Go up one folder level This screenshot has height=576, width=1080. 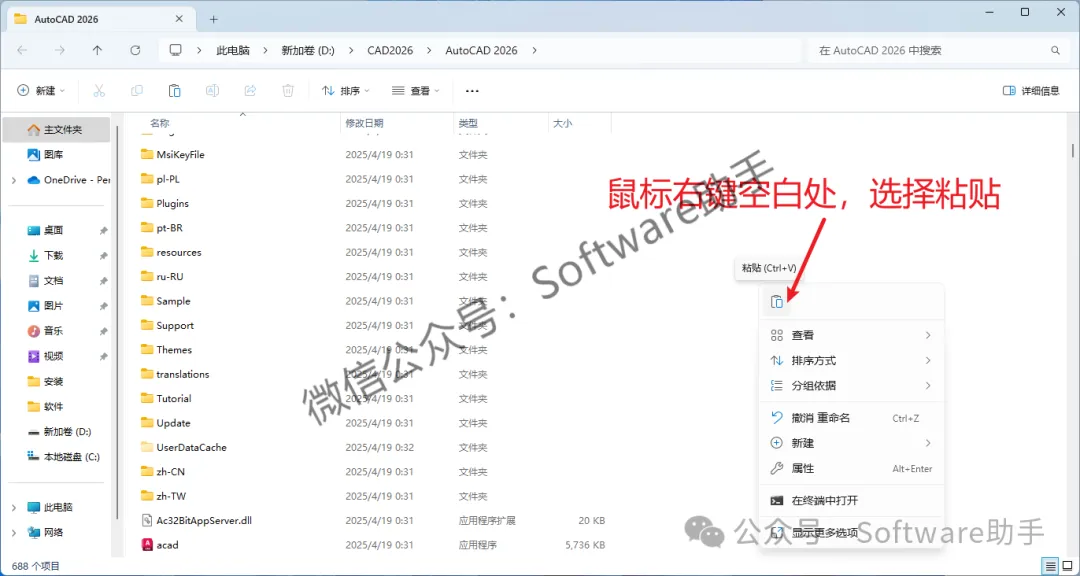click(97, 50)
